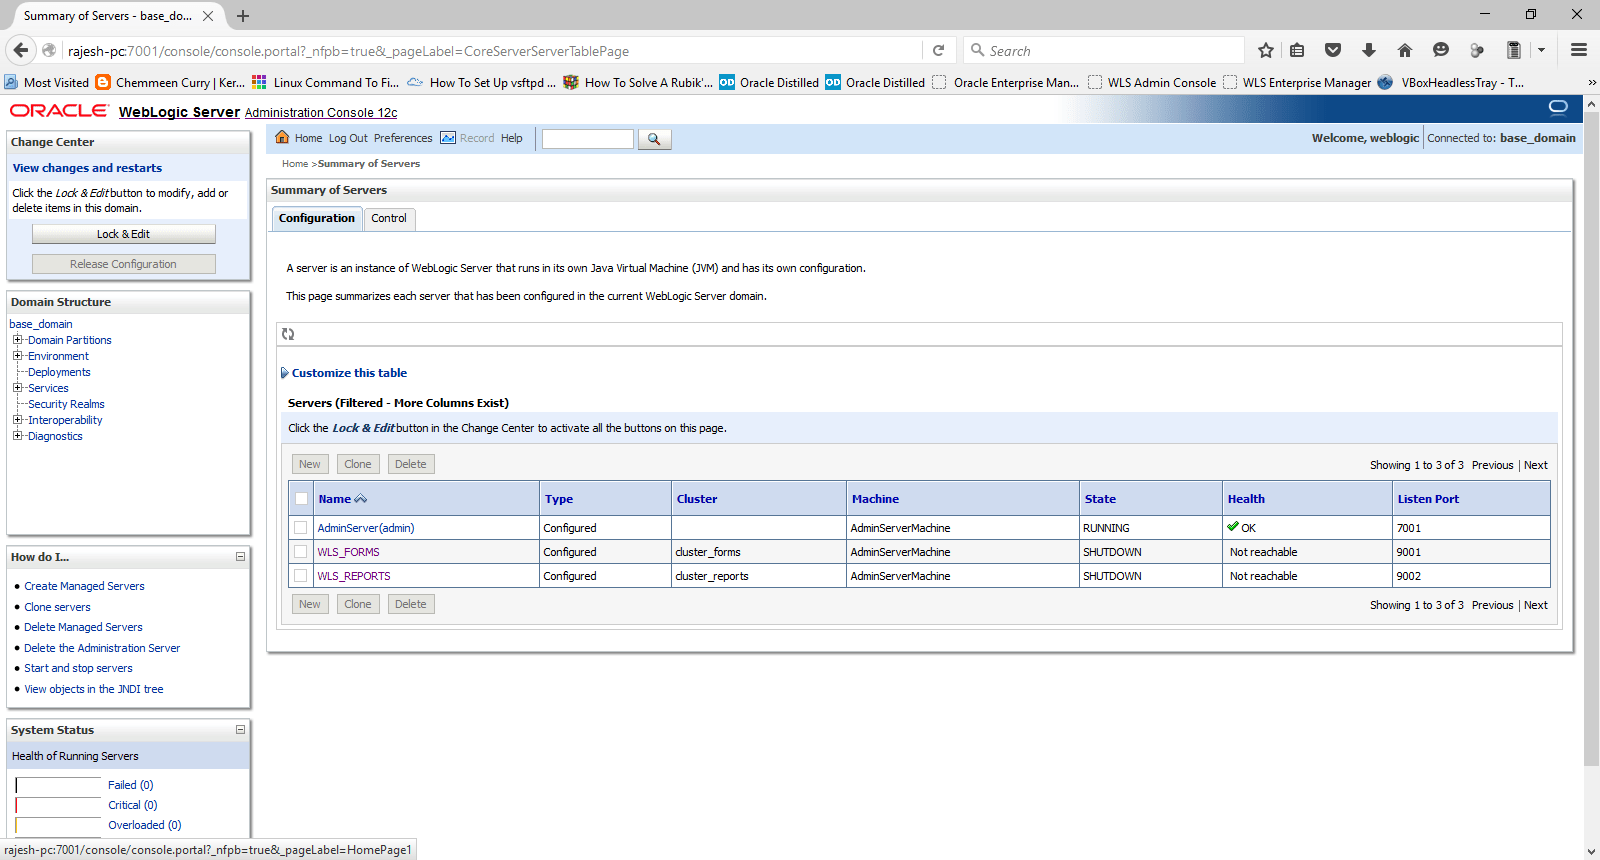Click the Deployments tree item
This screenshot has height=860, width=1600.
click(59, 372)
